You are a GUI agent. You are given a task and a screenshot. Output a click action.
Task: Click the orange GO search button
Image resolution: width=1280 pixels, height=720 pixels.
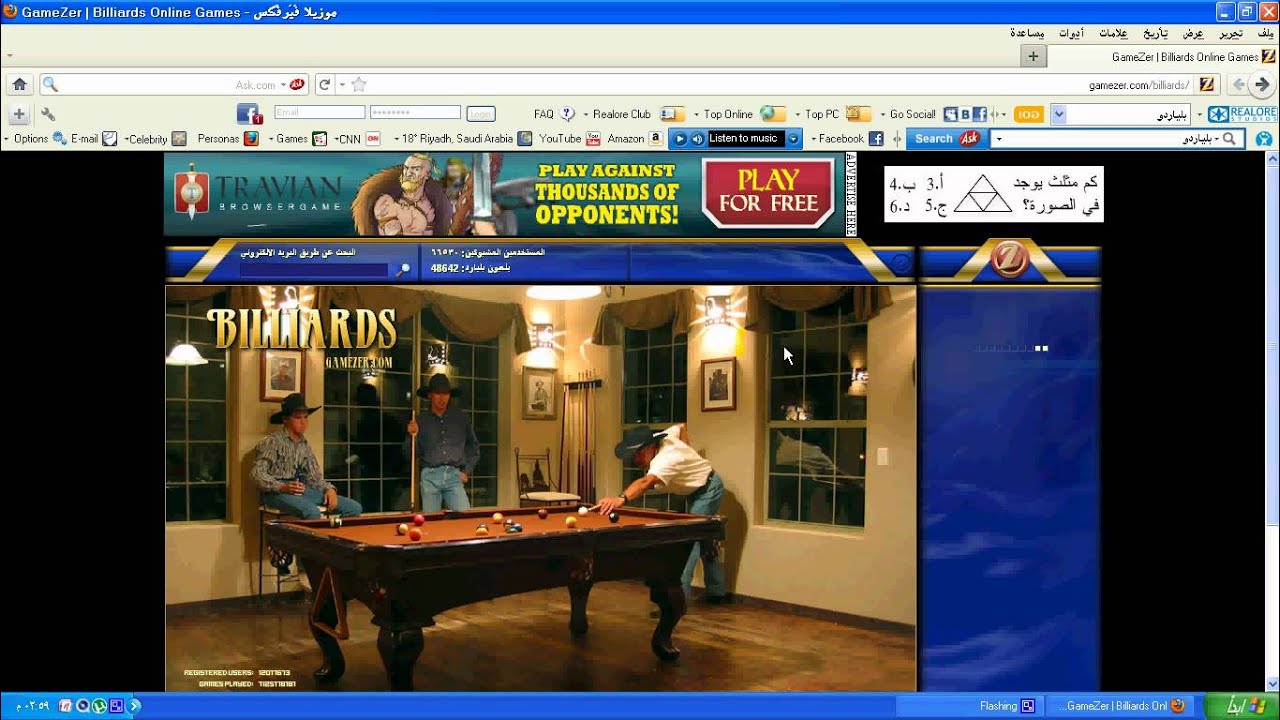[x=1028, y=114]
